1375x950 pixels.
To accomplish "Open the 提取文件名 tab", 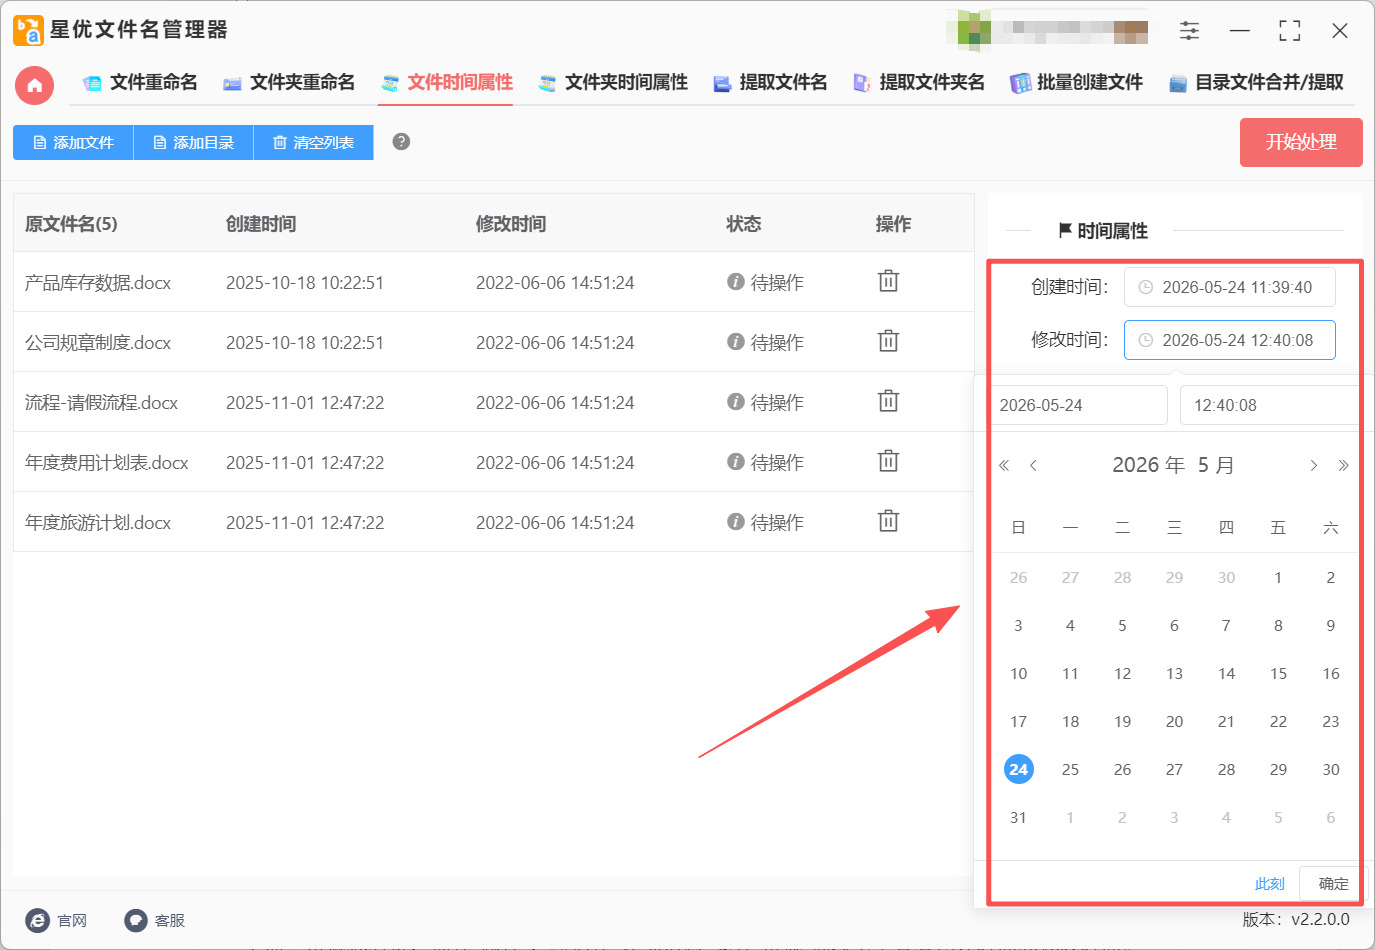I will (770, 83).
